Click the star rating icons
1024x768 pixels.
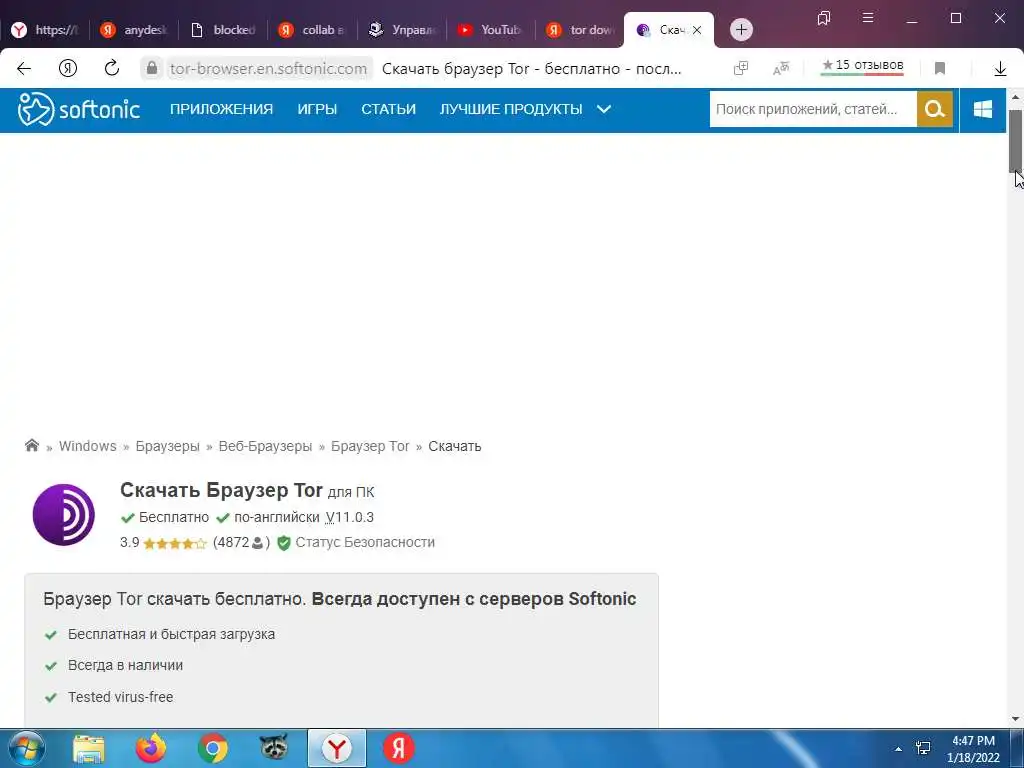(174, 543)
